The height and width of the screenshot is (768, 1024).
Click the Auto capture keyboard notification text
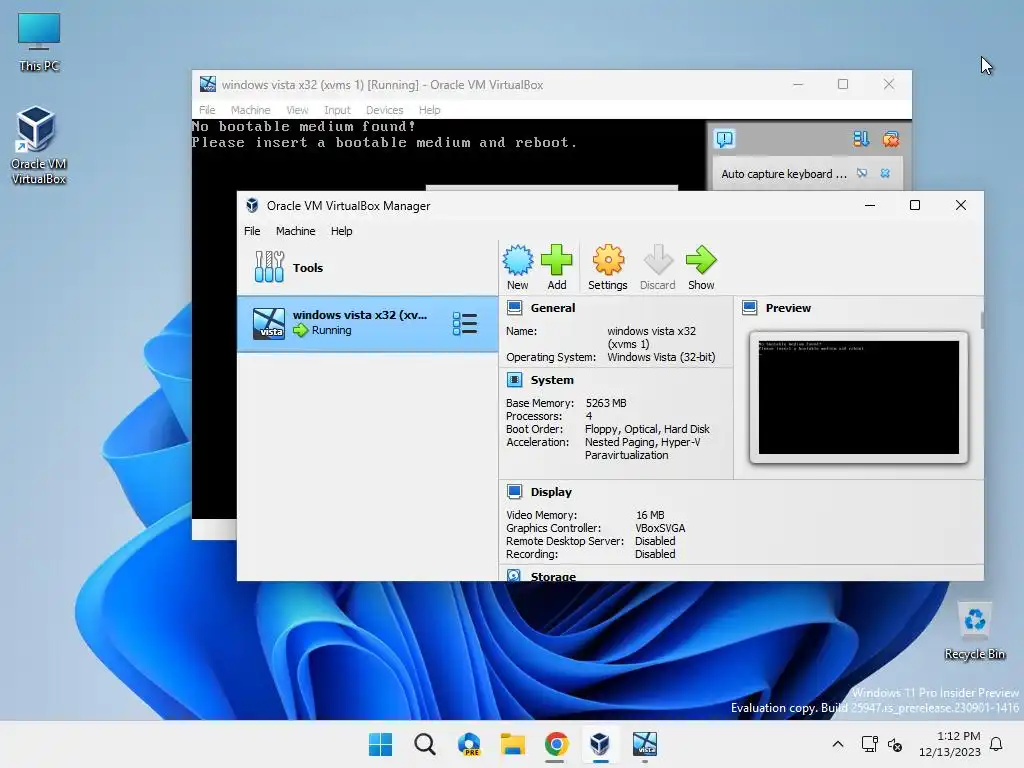pyautogui.click(x=784, y=174)
